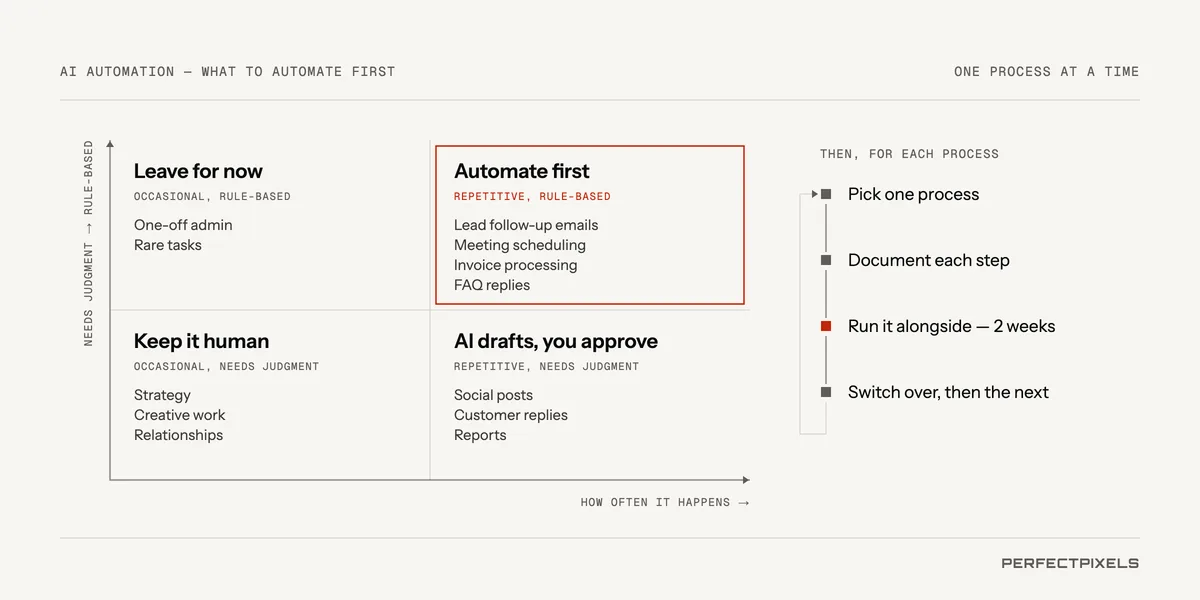Select 'FAQ replies' list item

492,285
